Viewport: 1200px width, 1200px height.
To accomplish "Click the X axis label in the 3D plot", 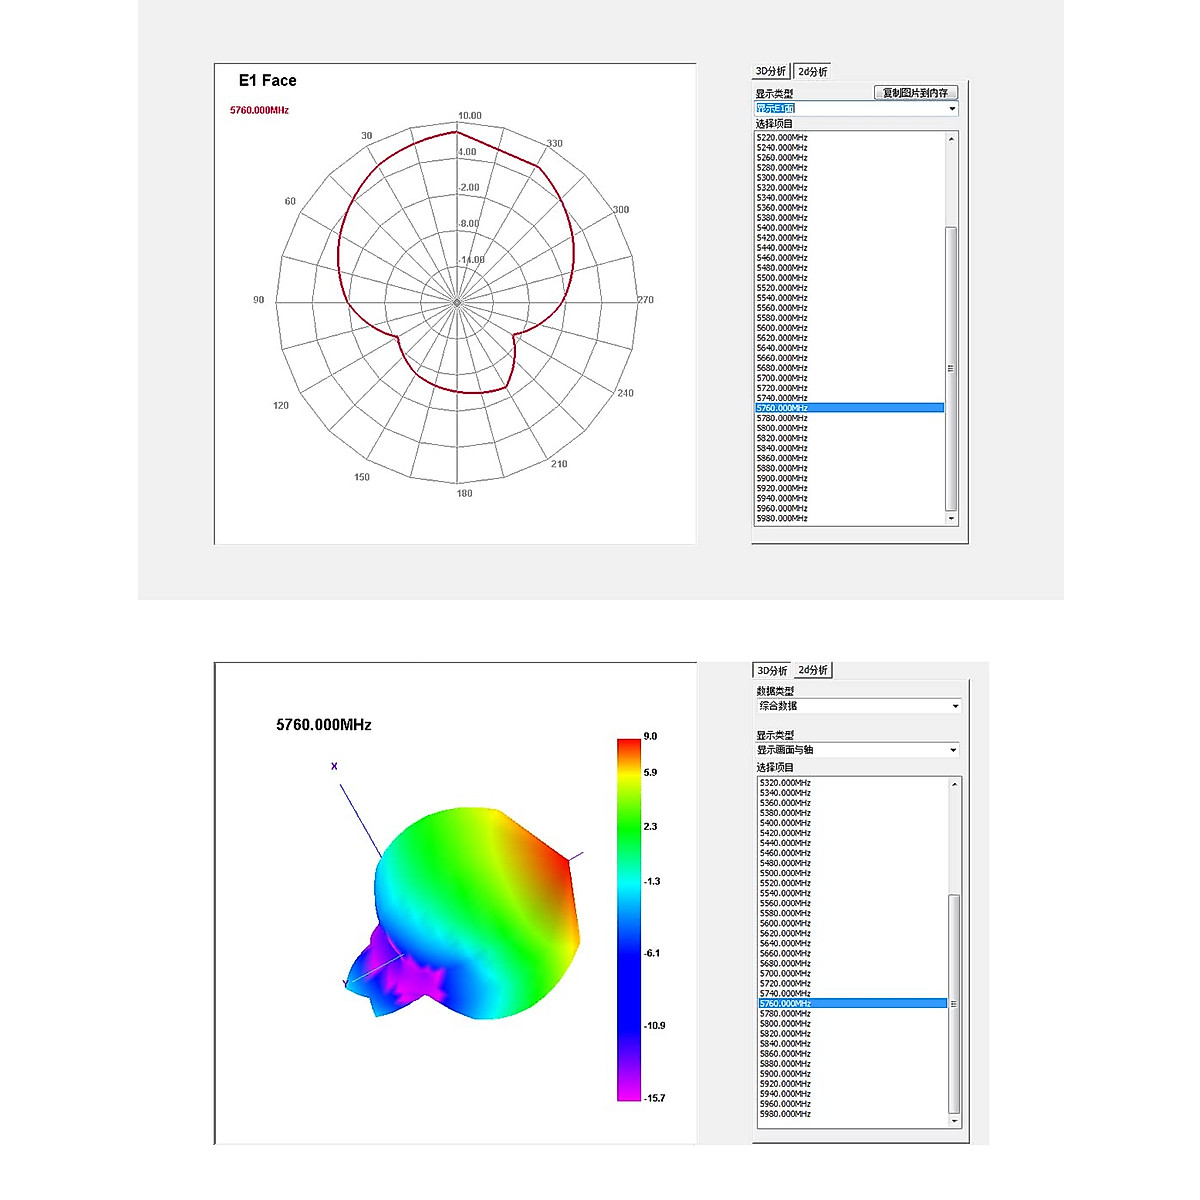I will point(334,766).
